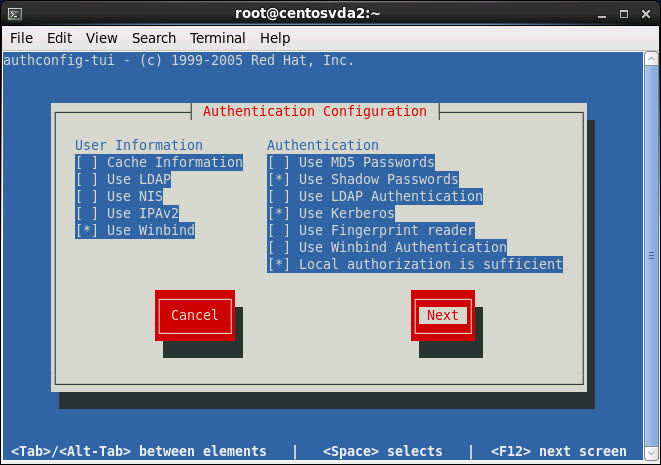
Task: Click the Next button
Action: [443, 315]
